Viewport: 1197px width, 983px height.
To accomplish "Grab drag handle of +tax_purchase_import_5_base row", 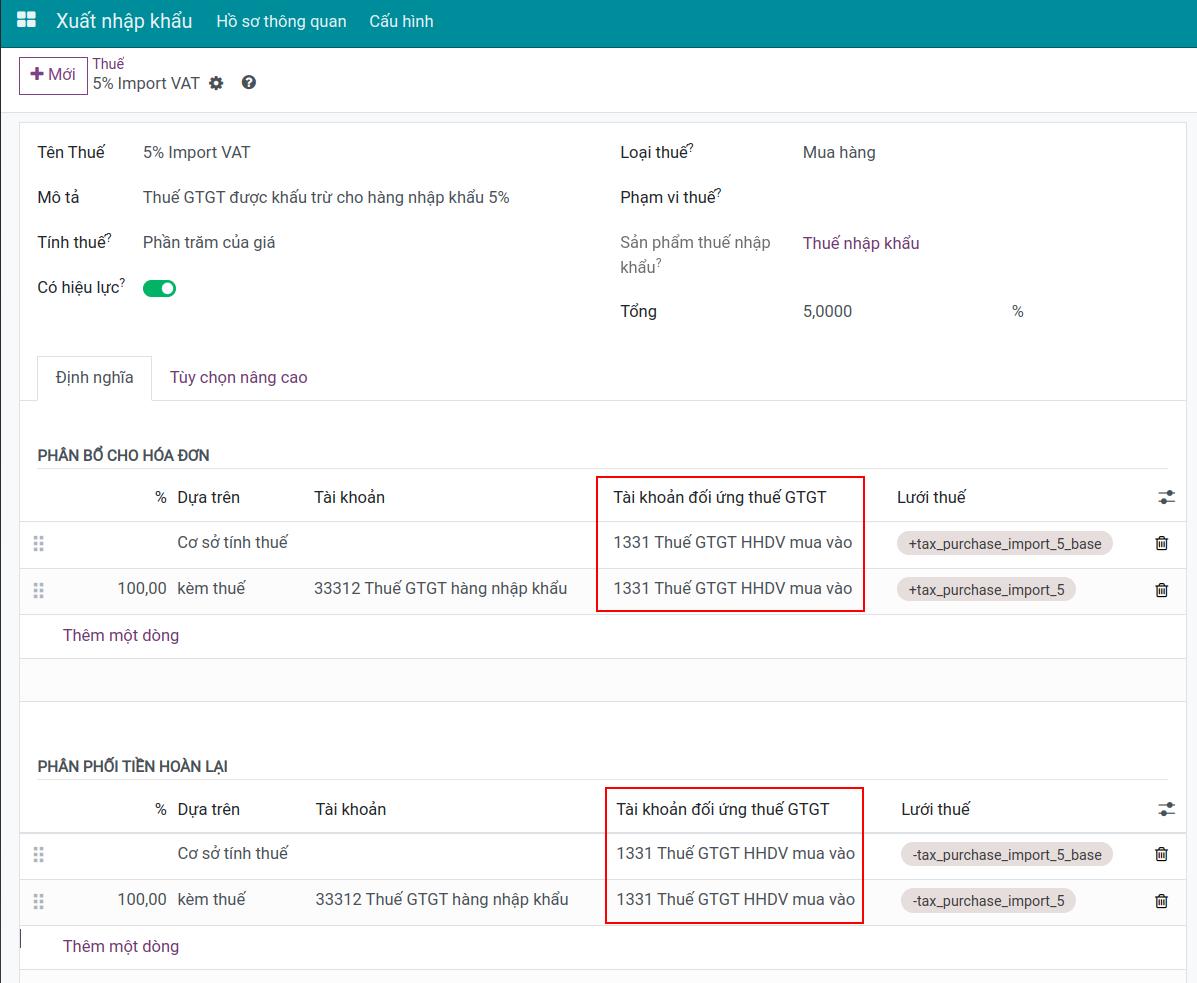I will tap(39, 543).
